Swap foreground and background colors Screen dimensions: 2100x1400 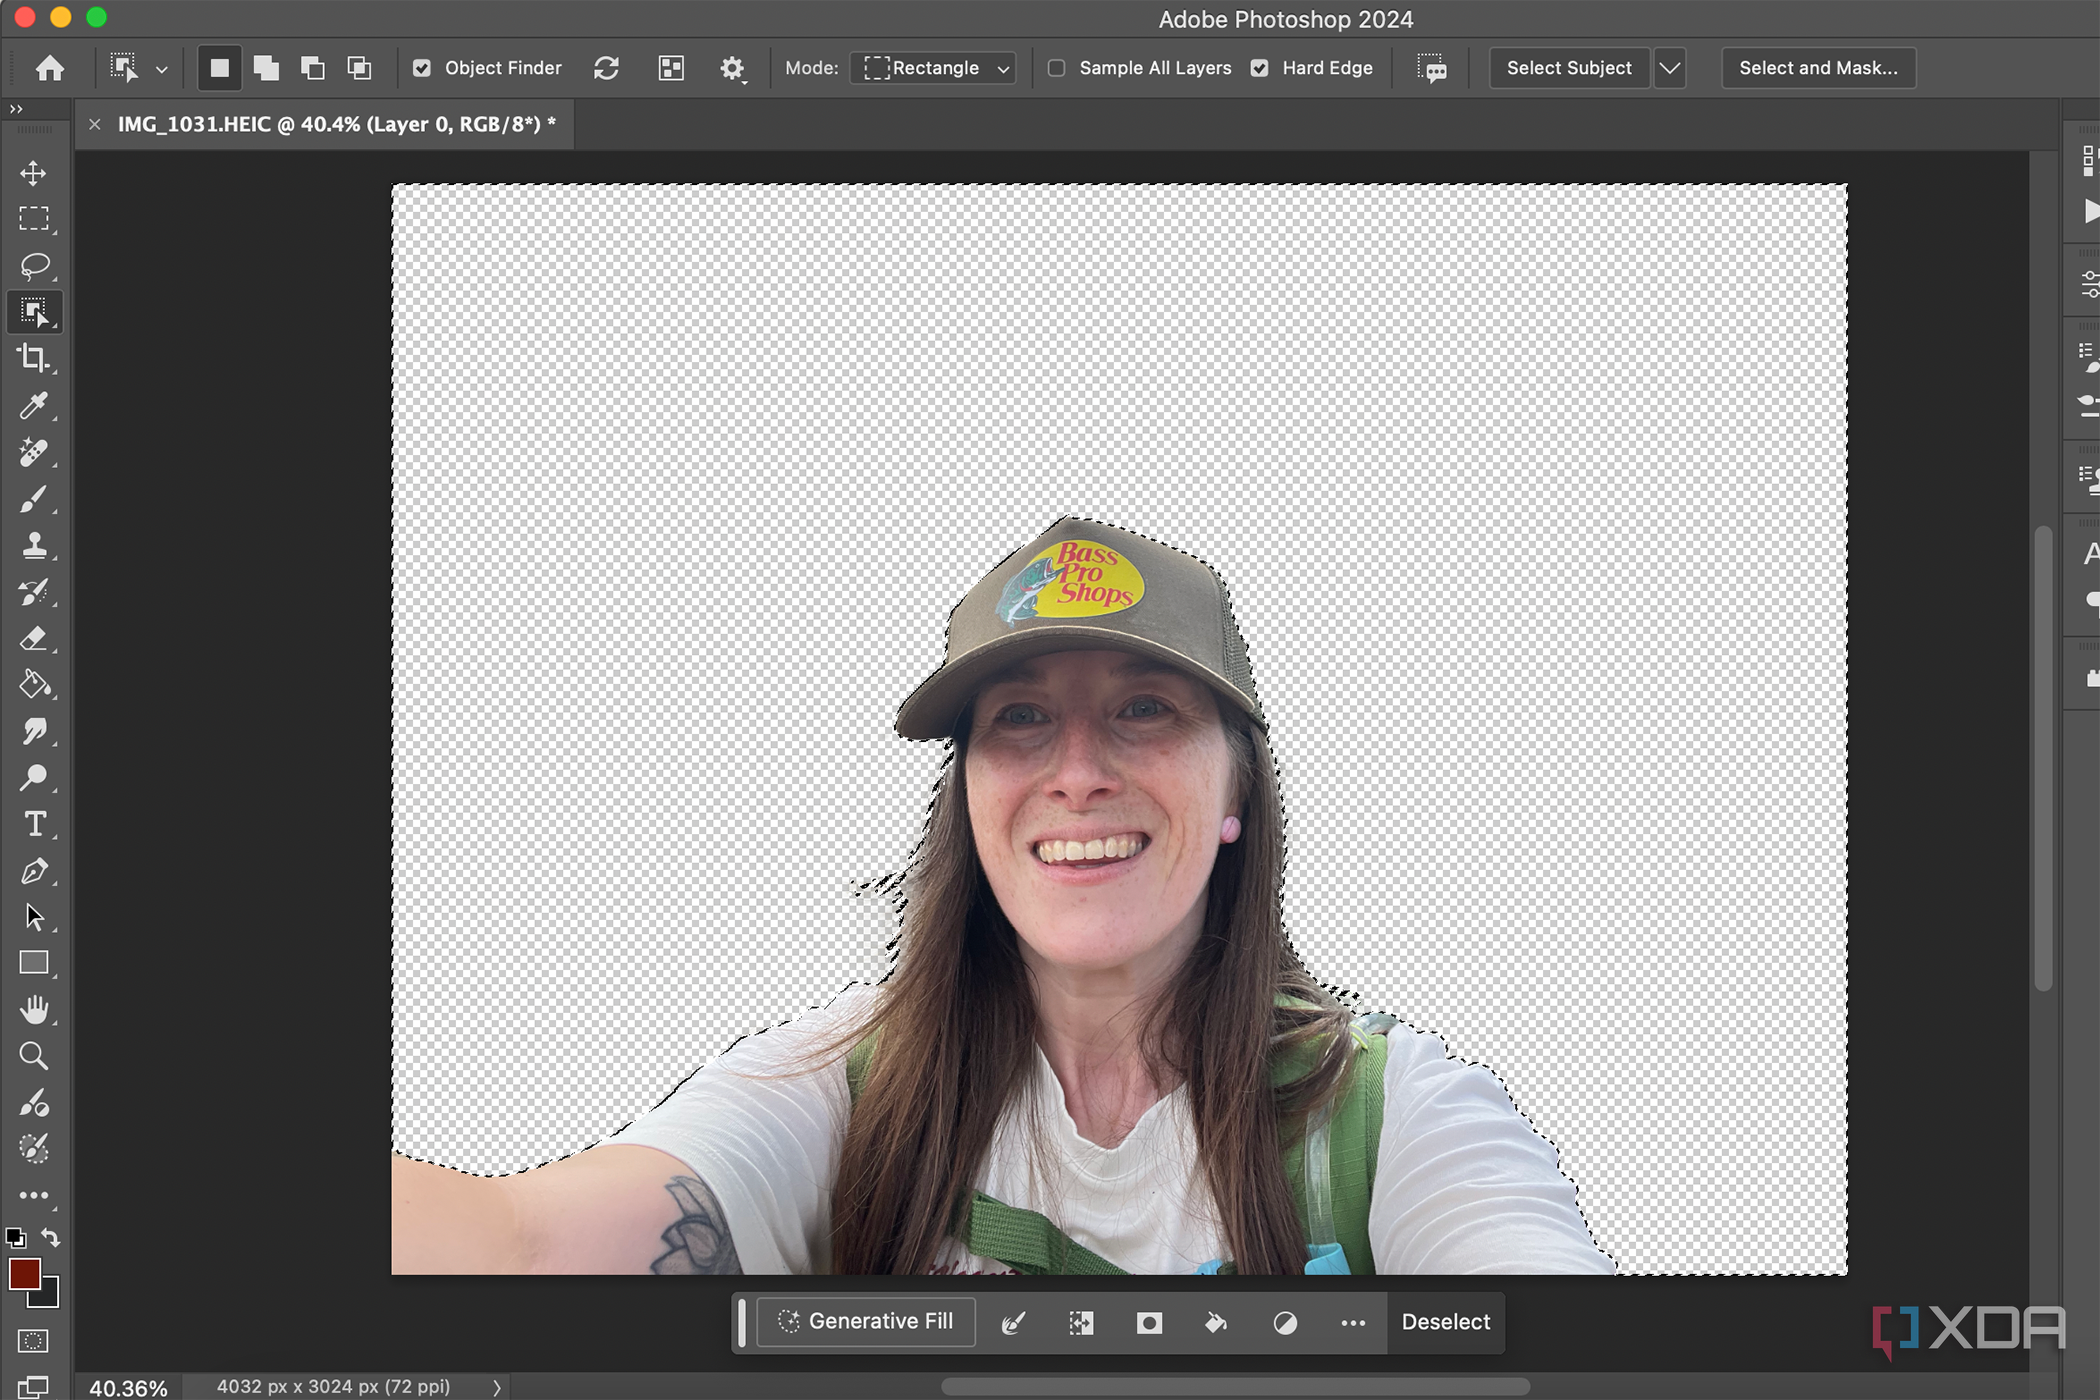click(x=51, y=1238)
